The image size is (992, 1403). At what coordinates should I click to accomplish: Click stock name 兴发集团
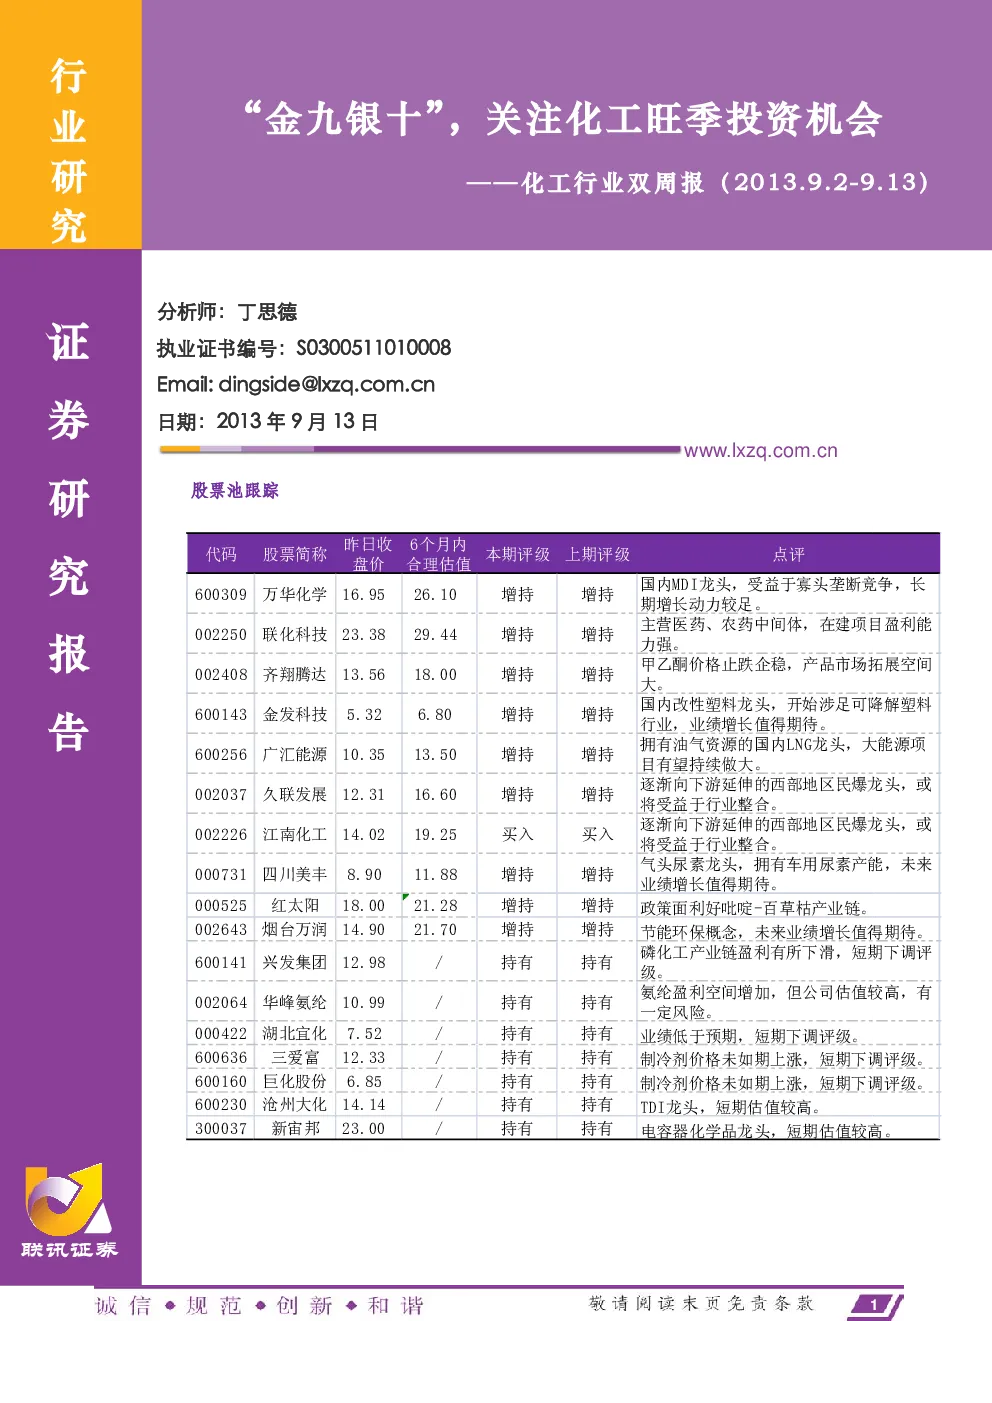[295, 963]
